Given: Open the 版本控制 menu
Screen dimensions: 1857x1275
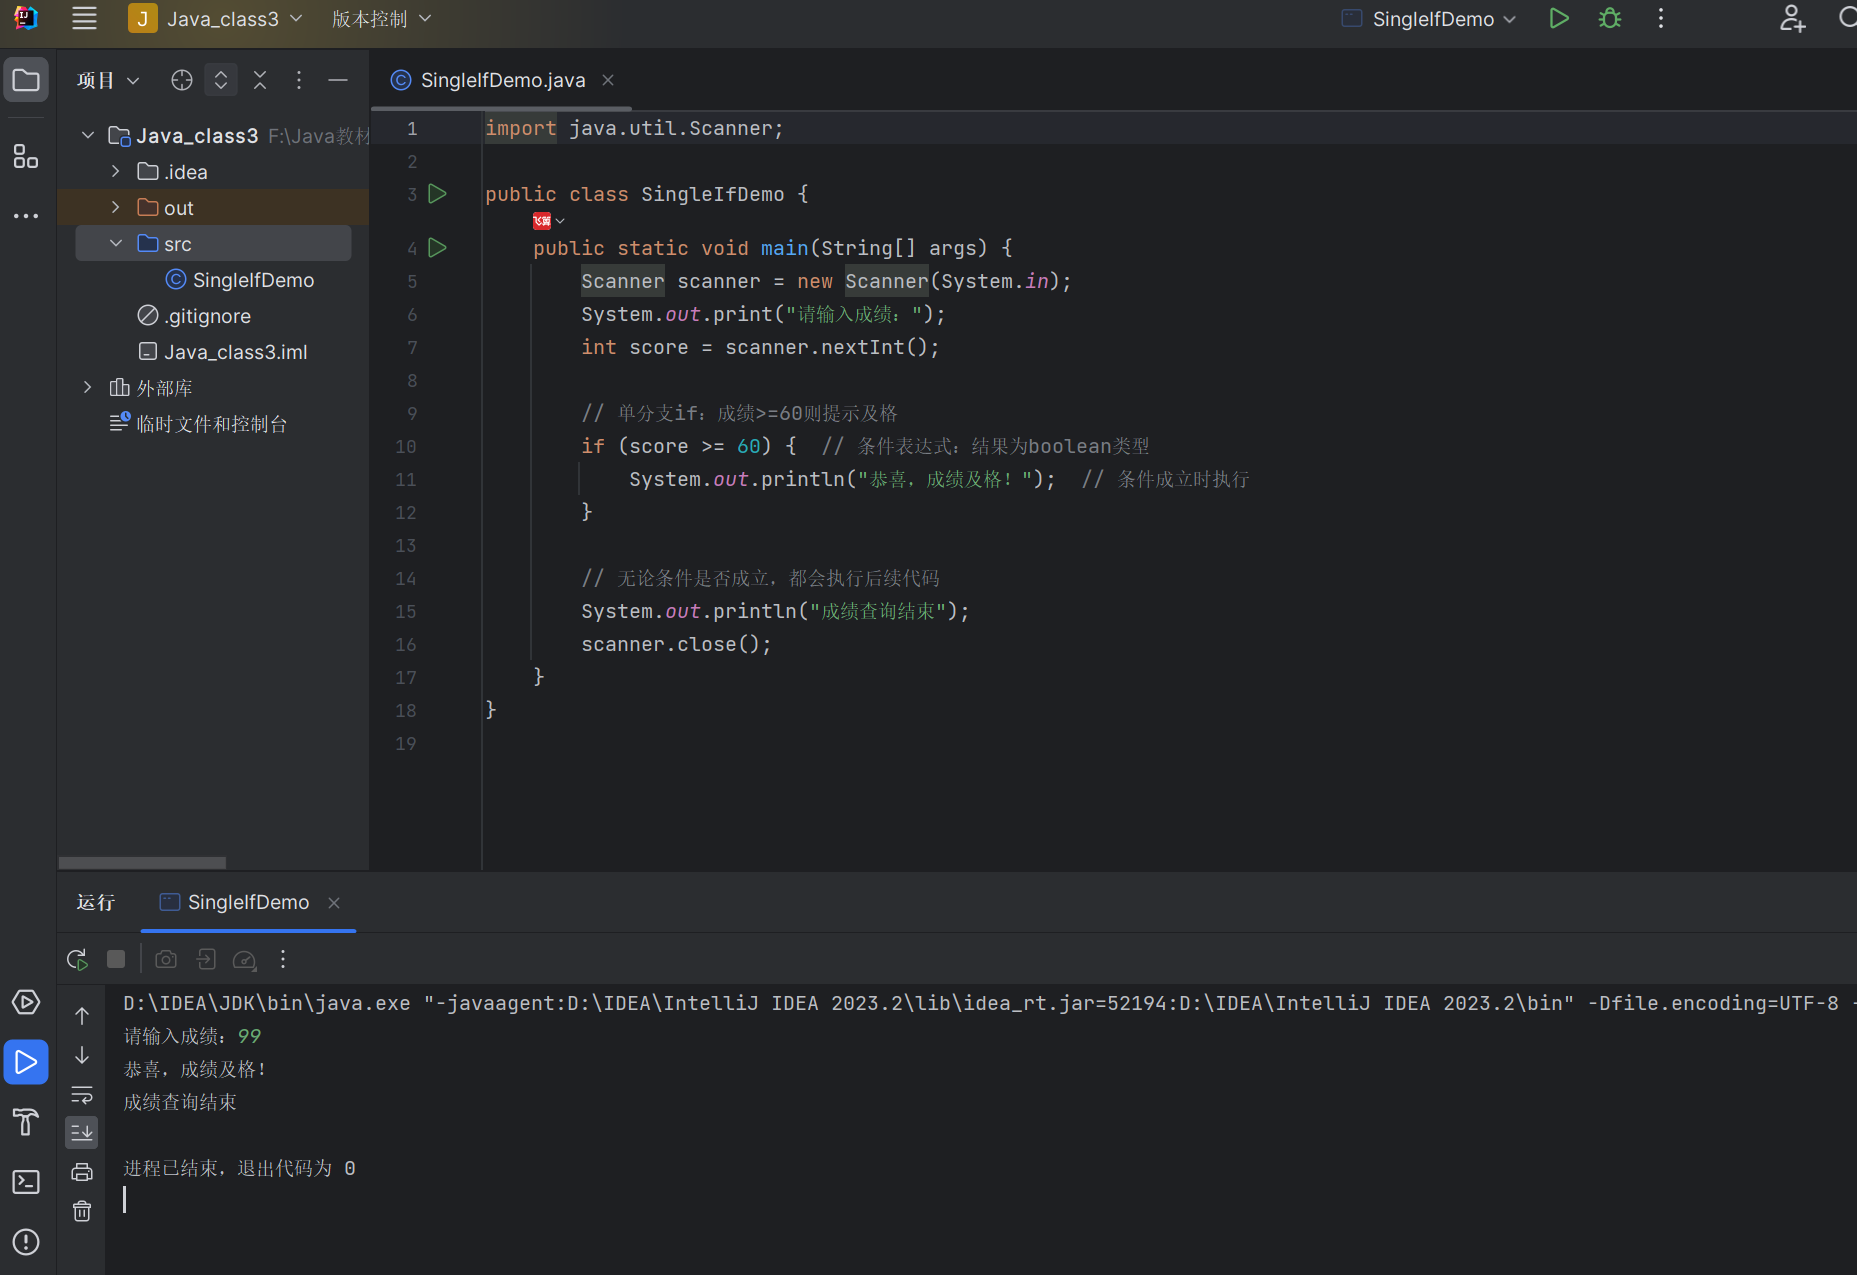Looking at the screenshot, I should click(x=381, y=19).
